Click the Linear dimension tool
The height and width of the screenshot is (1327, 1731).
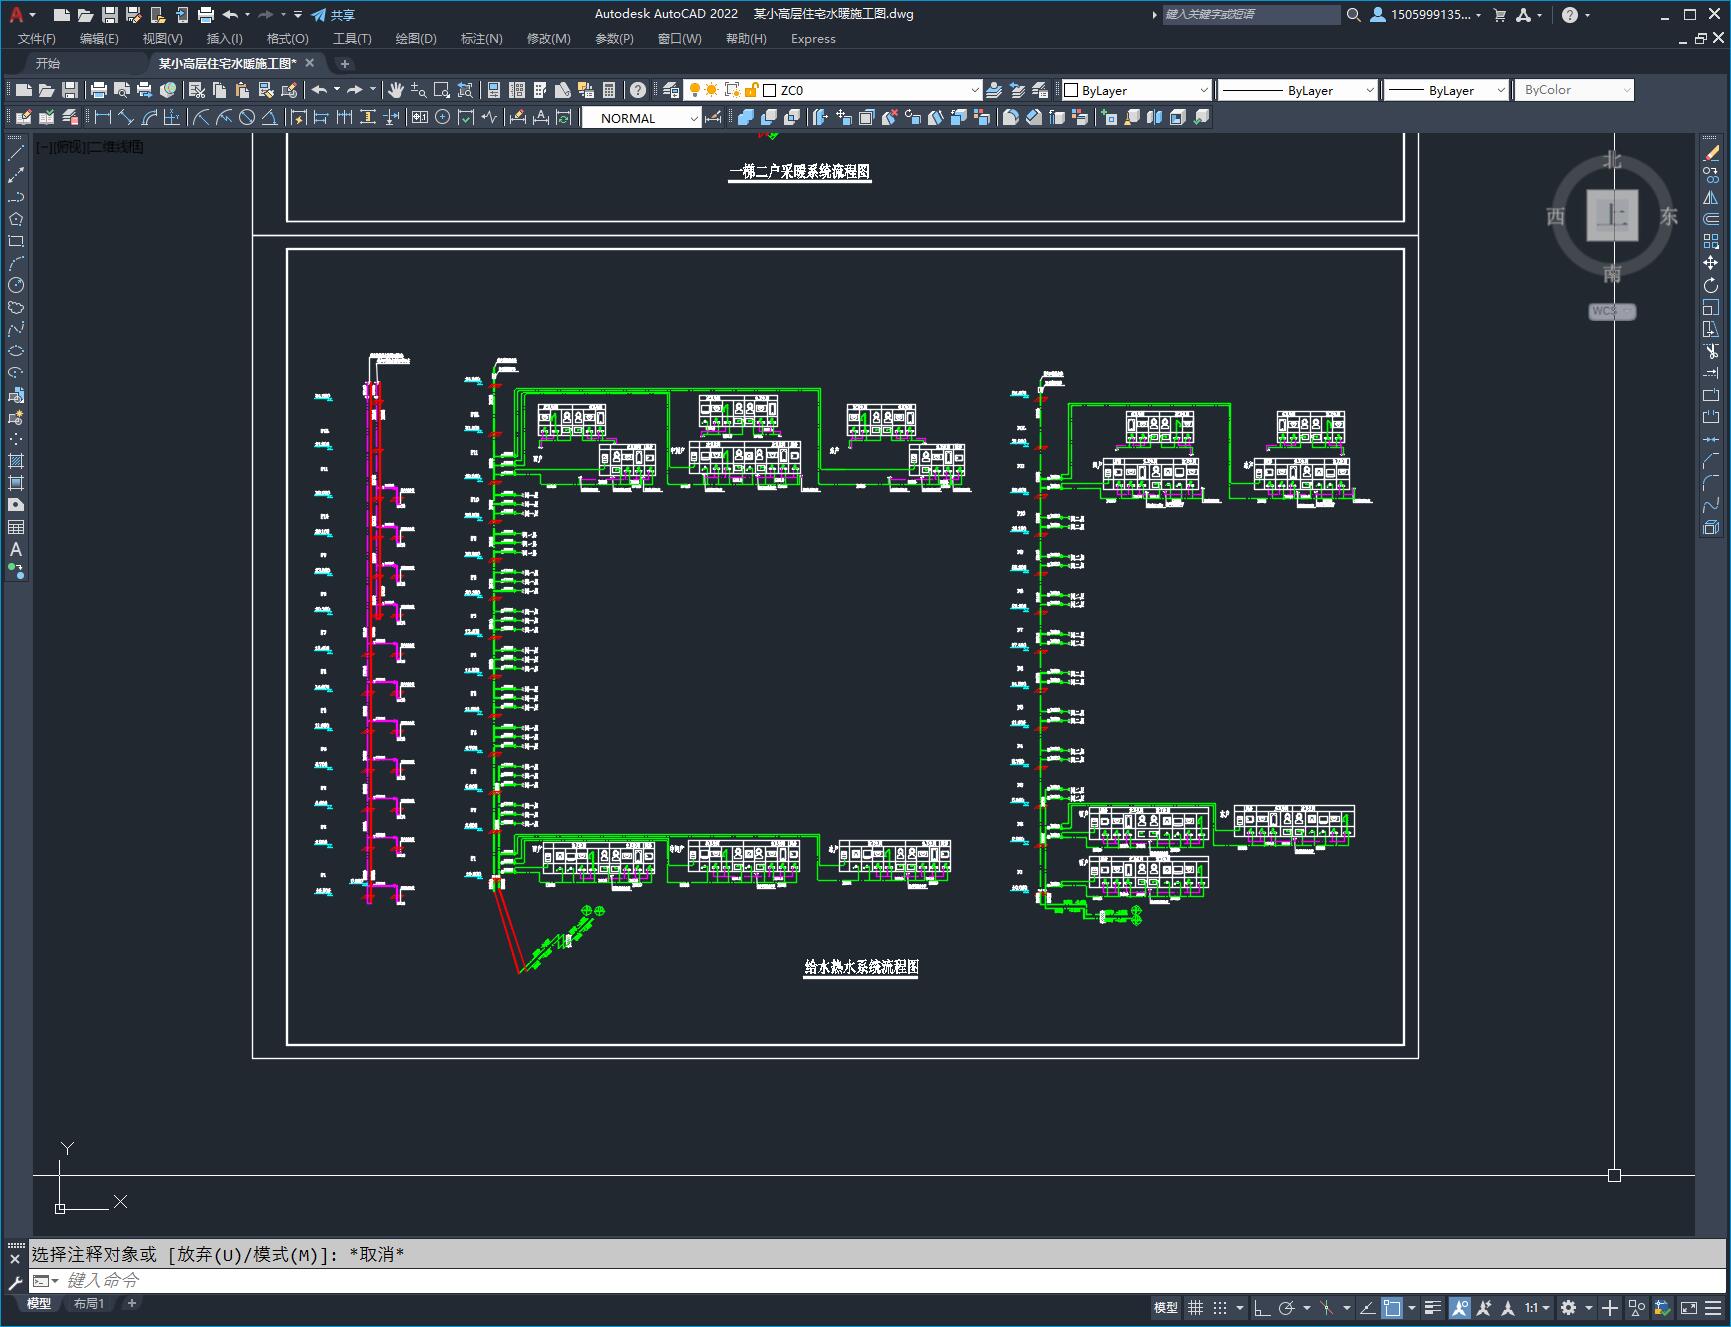103,117
